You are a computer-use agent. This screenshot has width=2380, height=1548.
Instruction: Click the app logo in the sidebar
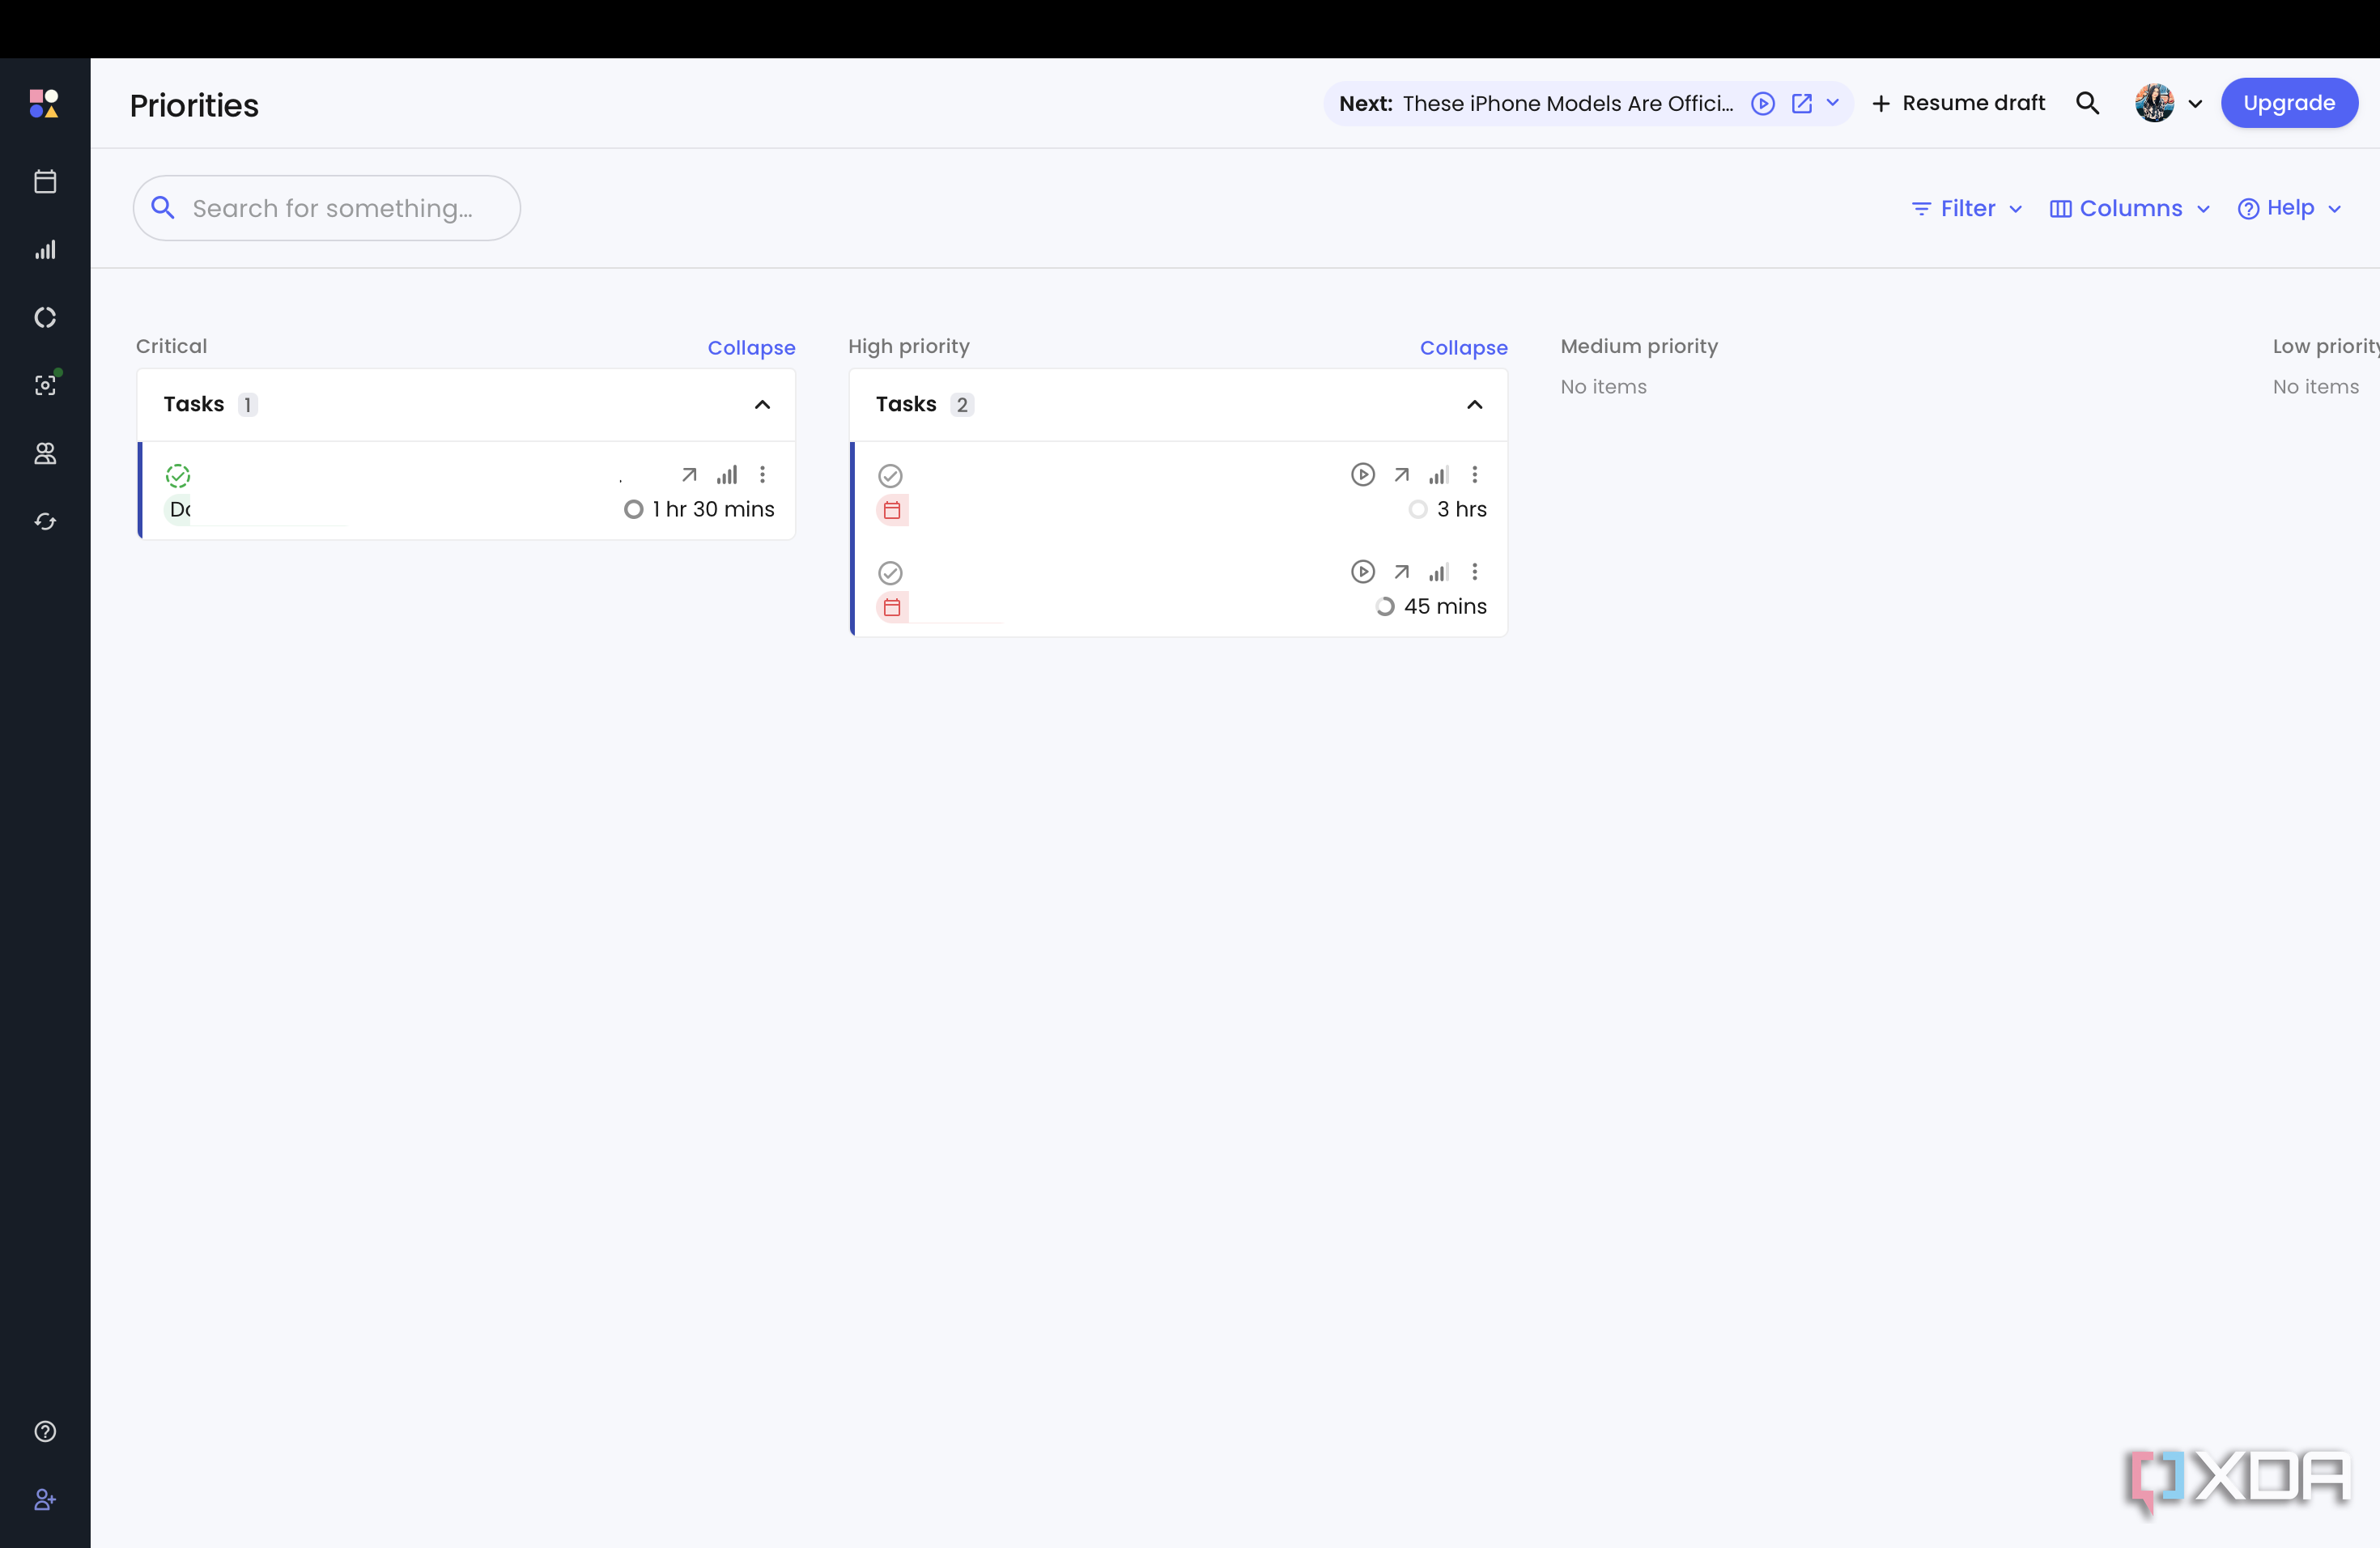pos(44,103)
